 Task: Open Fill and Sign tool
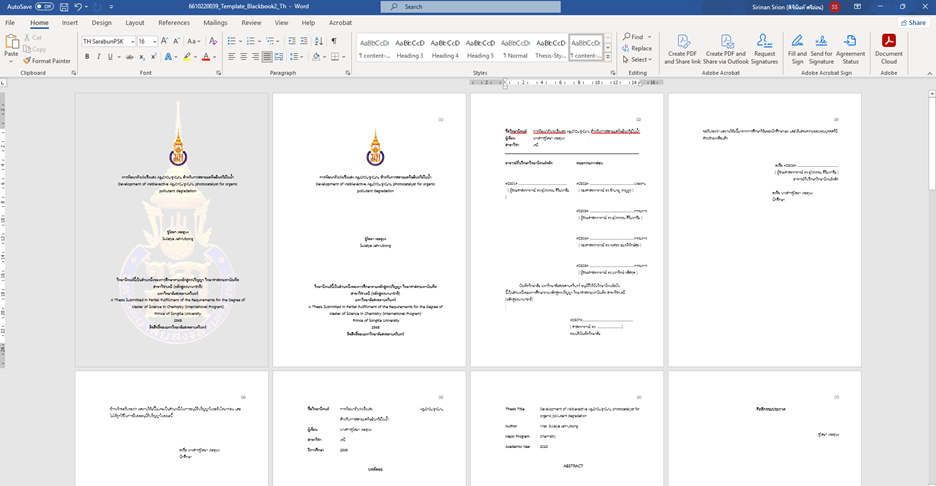(x=797, y=50)
